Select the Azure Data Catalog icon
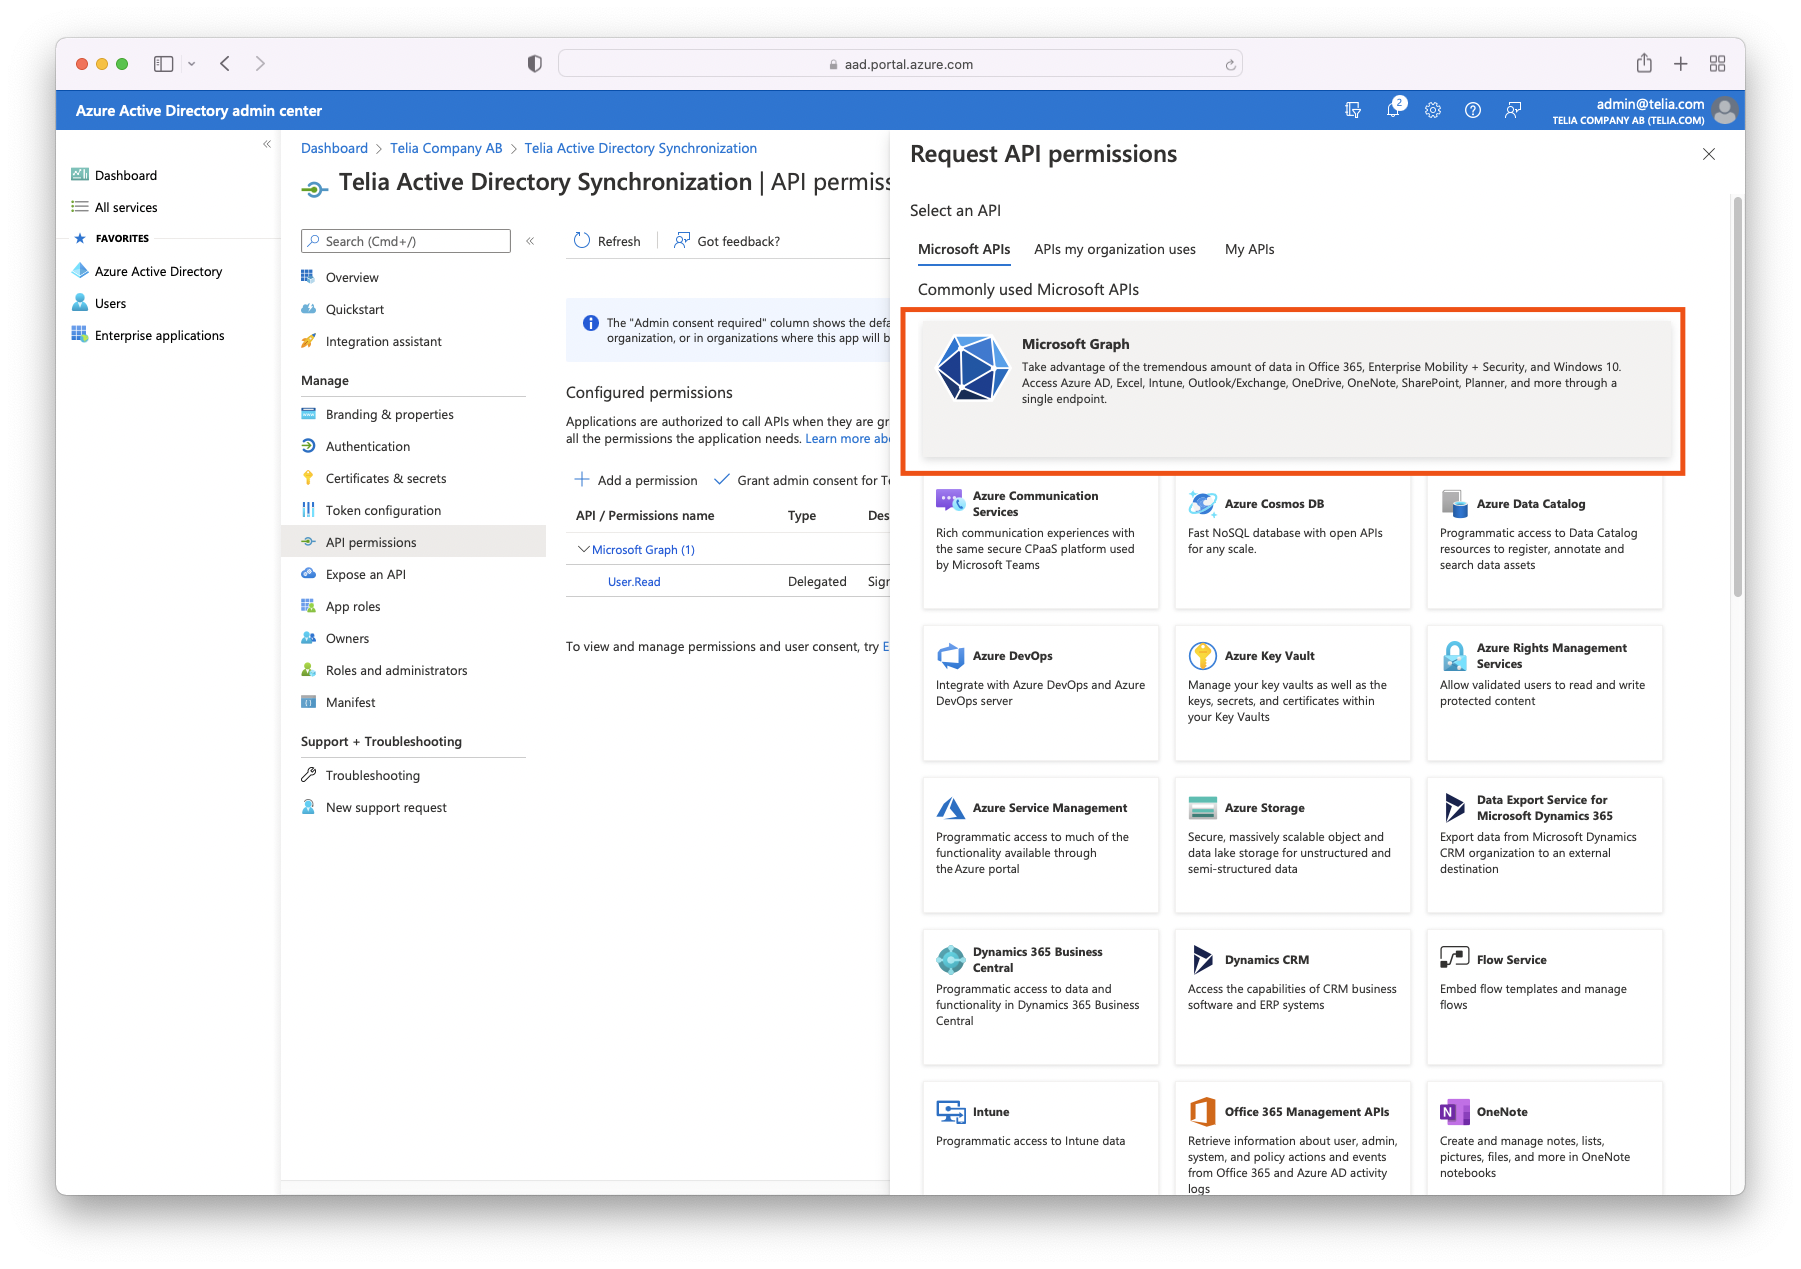 coord(1454,503)
